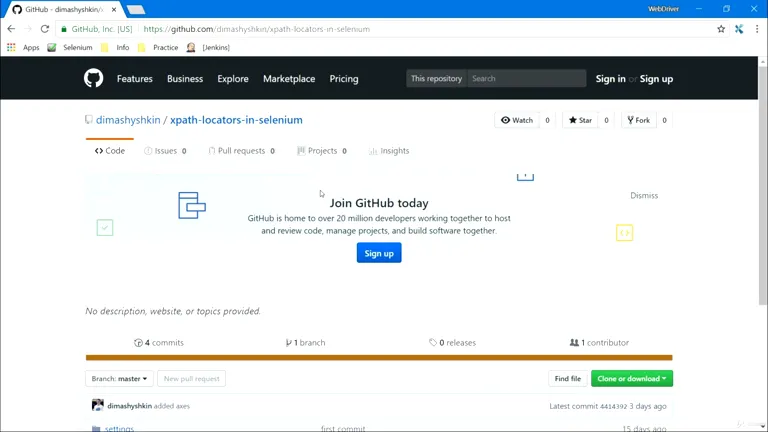This screenshot has width=768, height=432.
Task: Focus the repository Search field
Action: coord(527,78)
